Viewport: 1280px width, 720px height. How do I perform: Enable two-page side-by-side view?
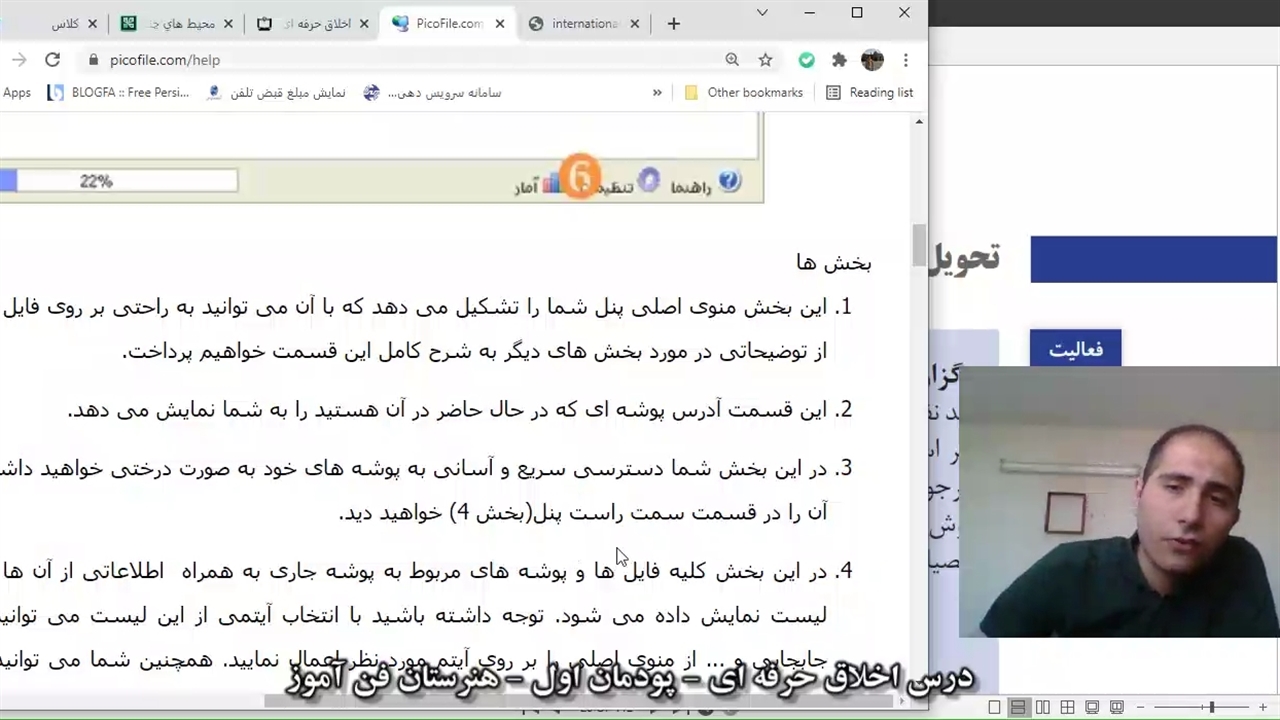coord(1043,708)
